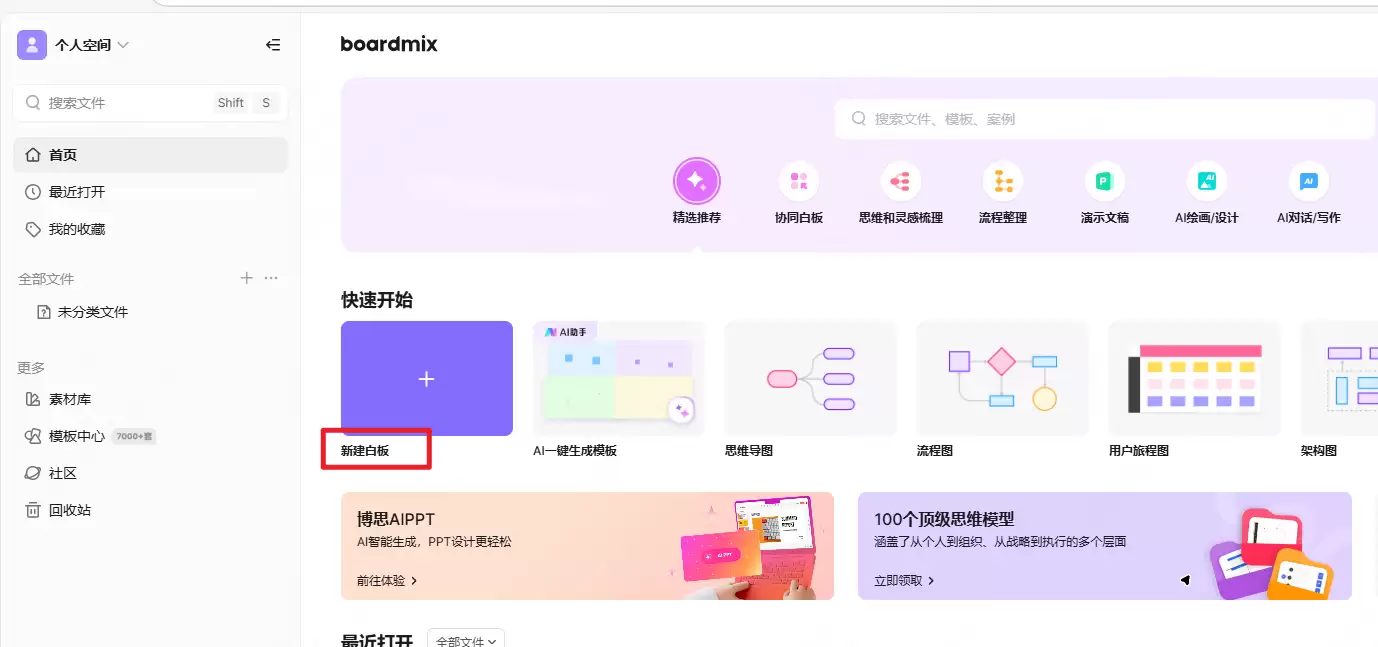
Task: Select the 协同白板 category icon
Action: click(x=799, y=181)
